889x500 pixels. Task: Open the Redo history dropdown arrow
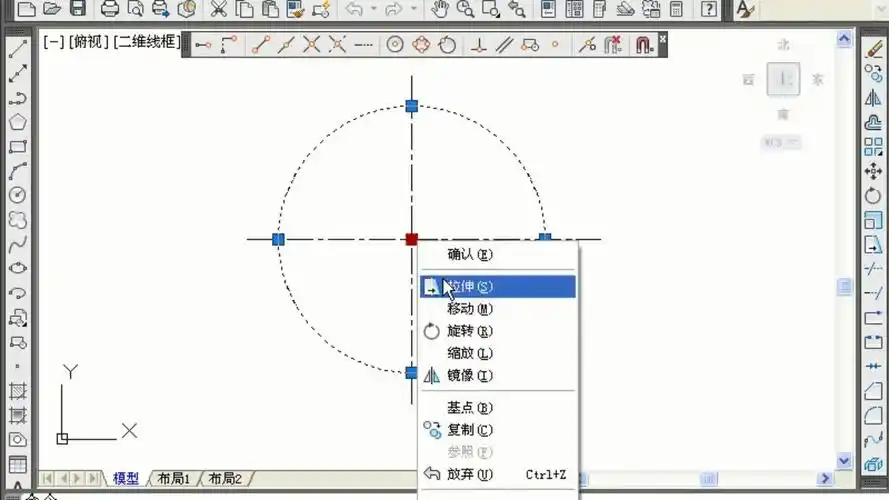(414, 9)
